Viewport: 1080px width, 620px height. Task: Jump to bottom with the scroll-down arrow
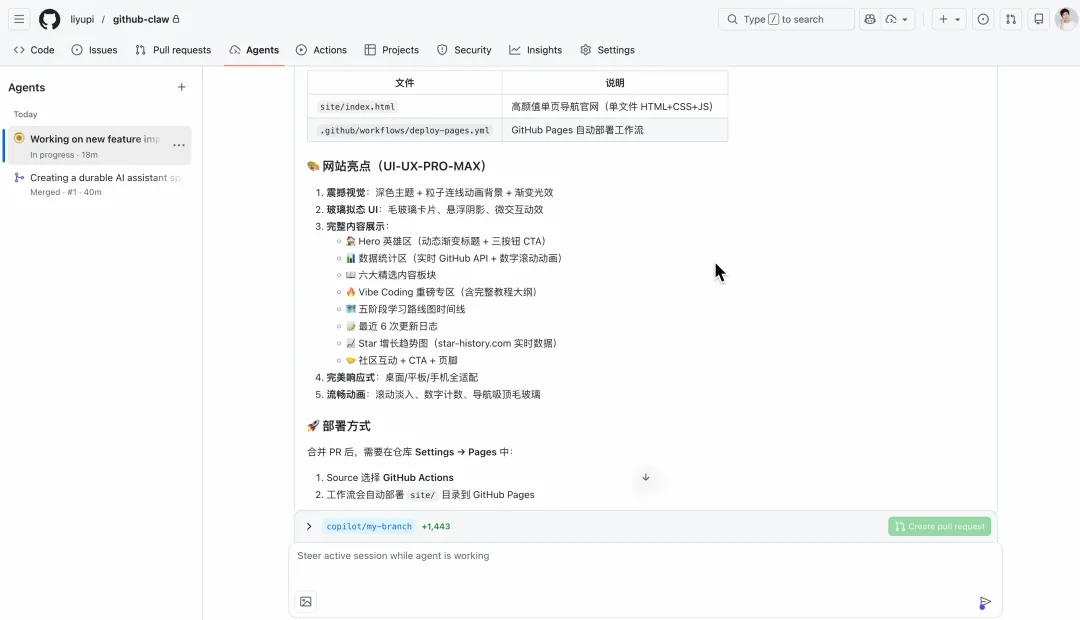coord(645,479)
